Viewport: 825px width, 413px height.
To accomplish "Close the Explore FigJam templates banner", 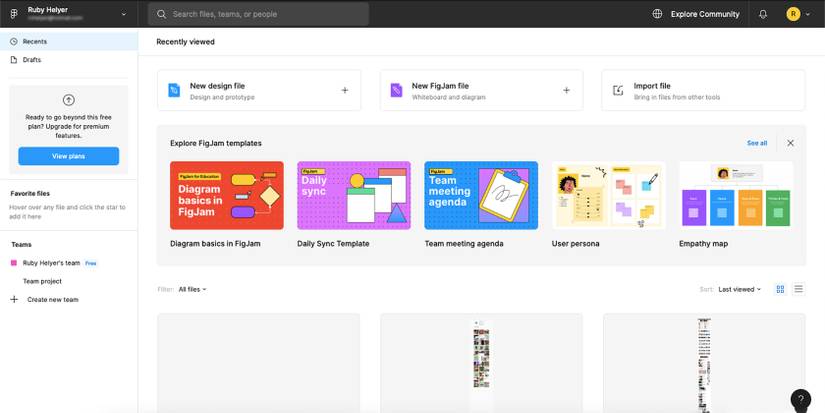I will click(x=790, y=143).
